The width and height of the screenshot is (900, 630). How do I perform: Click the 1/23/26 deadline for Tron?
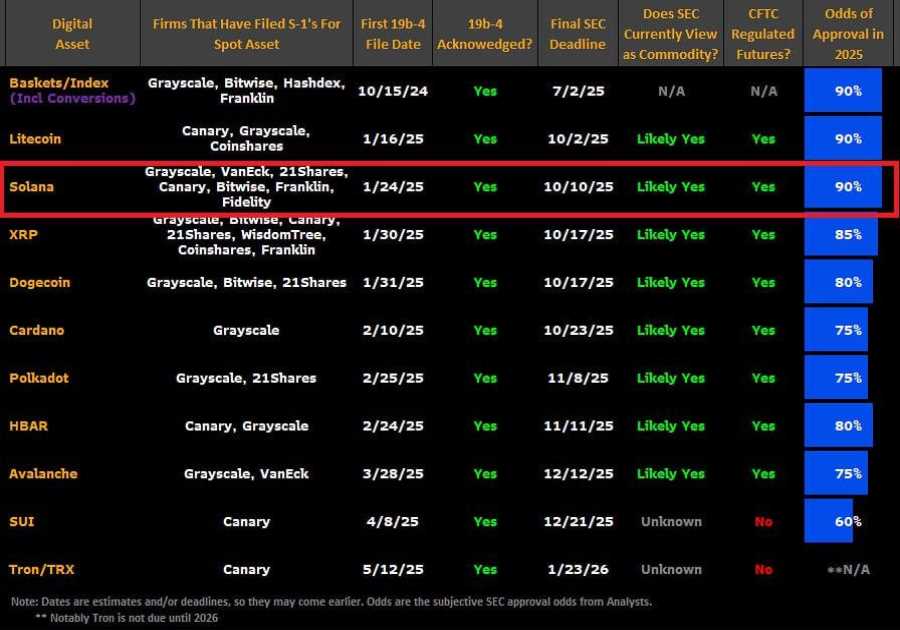point(577,570)
